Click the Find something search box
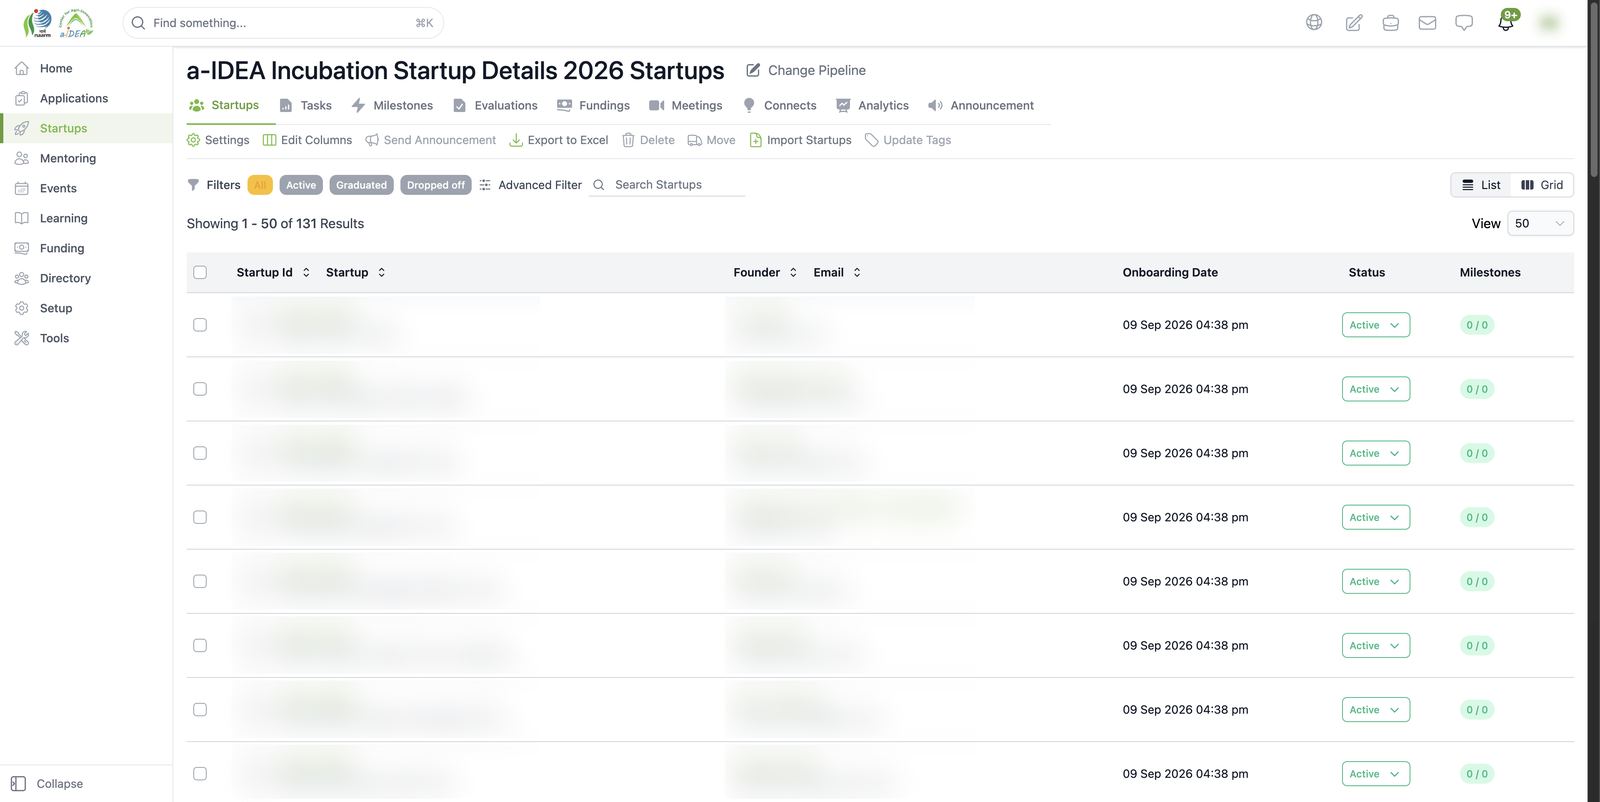Viewport: 1600px width, 802px height. [283, 22]
